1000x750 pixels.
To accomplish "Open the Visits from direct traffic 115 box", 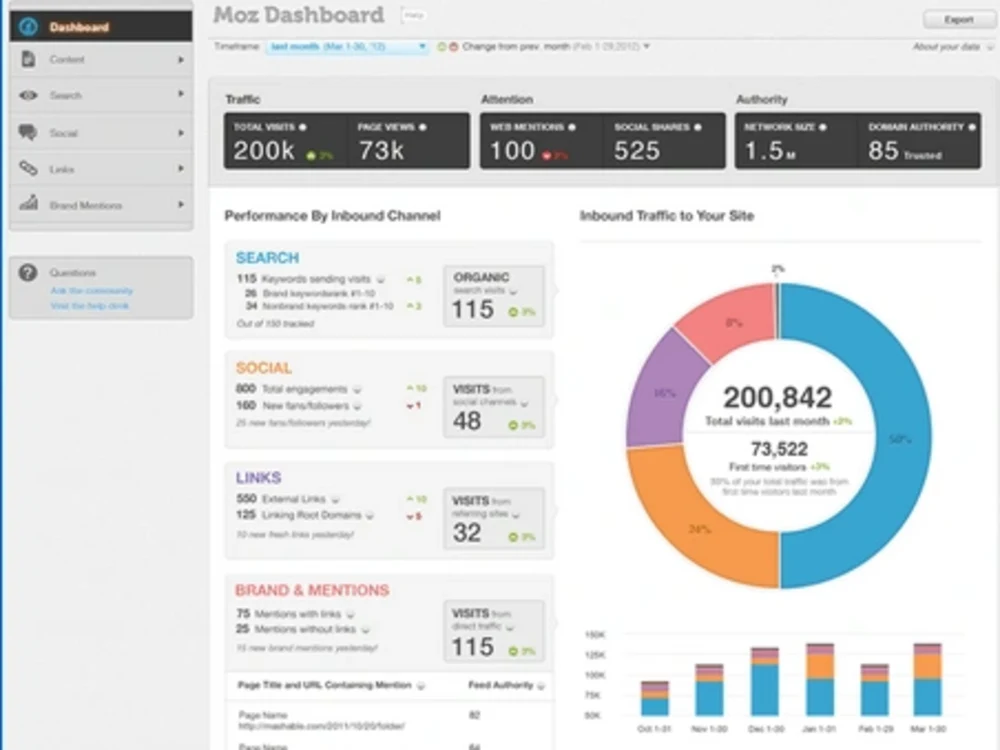I will pyautogui.click(x=494, y=631).
